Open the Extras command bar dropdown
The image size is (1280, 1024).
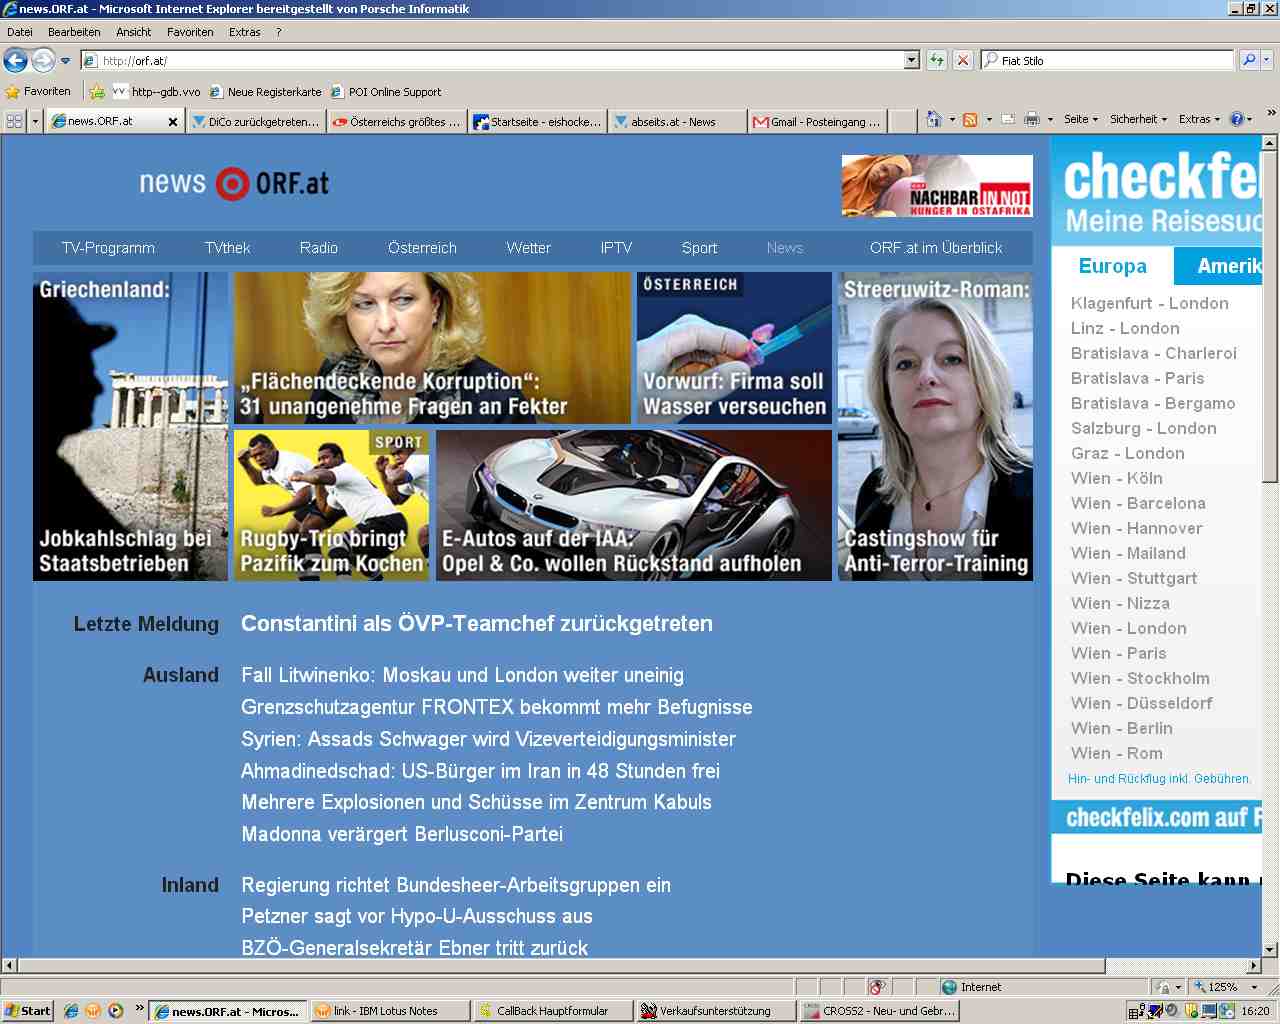pos(1199,119)
